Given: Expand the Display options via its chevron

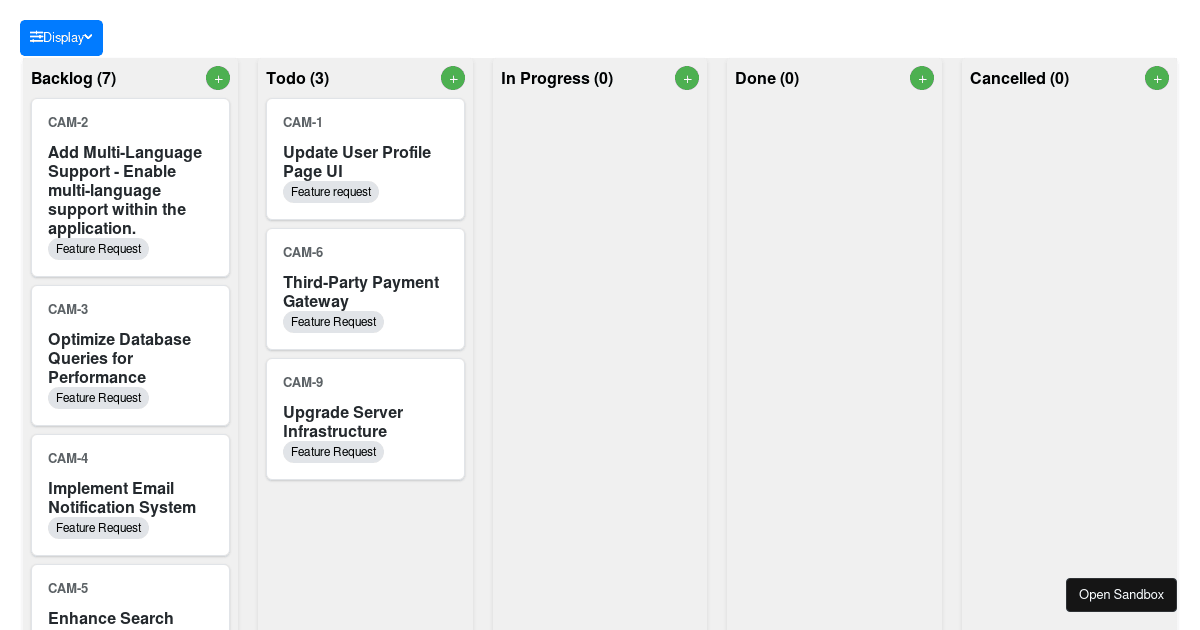Looking at the screenshot, I should pyautogui.click(x=88, y=38).
